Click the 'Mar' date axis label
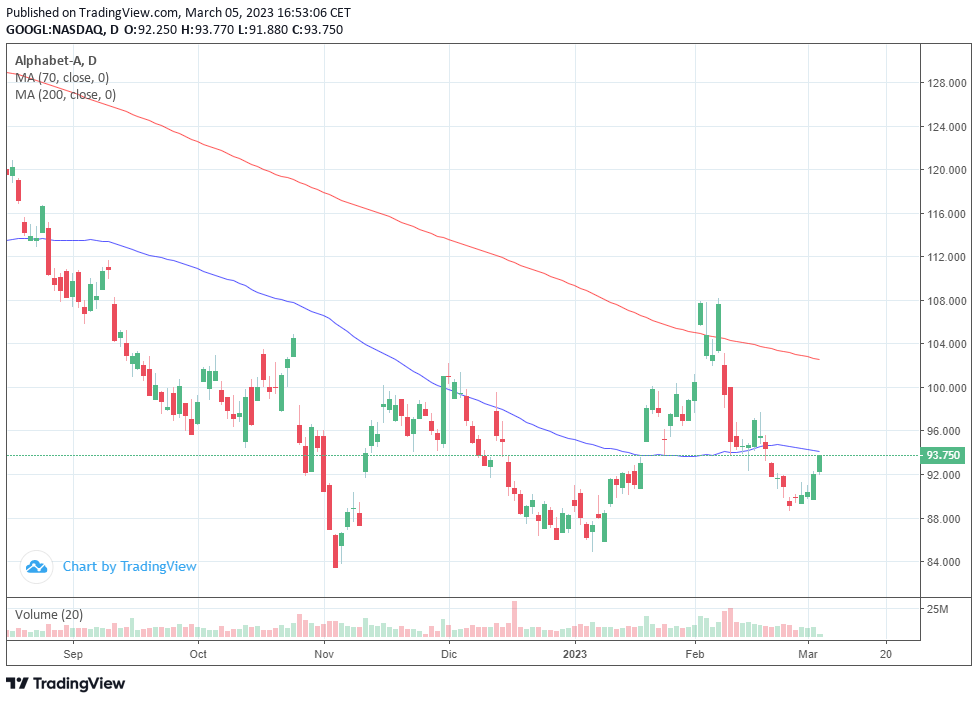This screenshot has width=978, height=702. pyautogui.click(x=808, y=654)
